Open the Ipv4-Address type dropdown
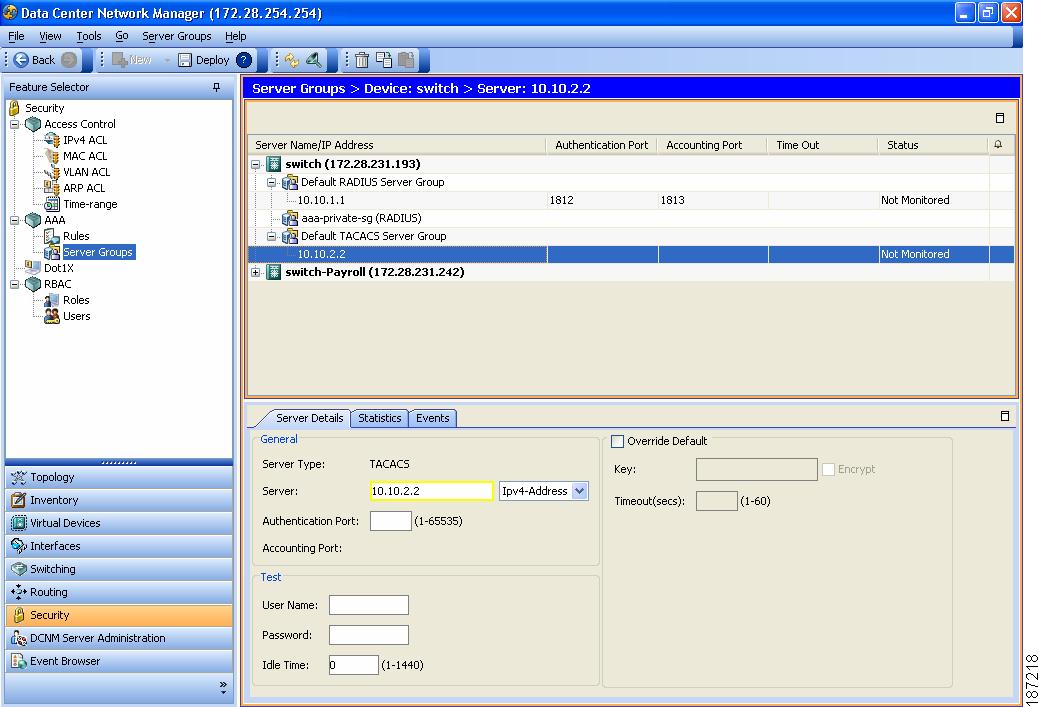This screenshot has width=1043, height=707. (x=580, y=491)
